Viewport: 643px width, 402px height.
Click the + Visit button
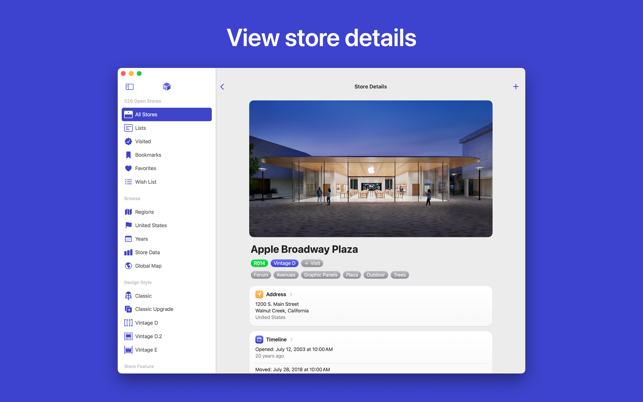pos(312,263)
